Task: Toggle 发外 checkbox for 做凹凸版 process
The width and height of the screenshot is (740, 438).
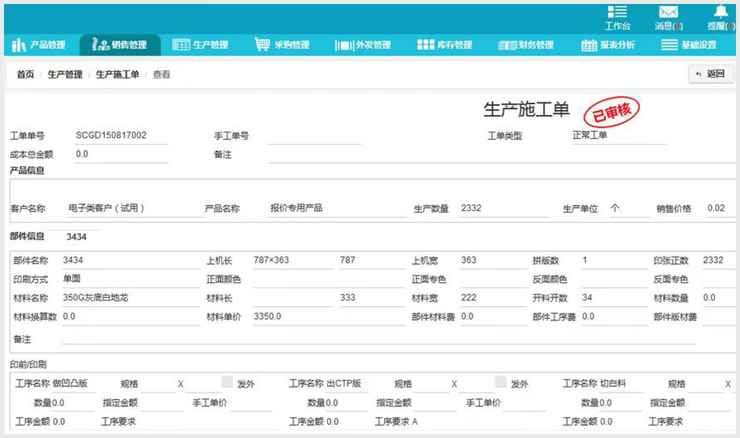Action: [227, 383]
